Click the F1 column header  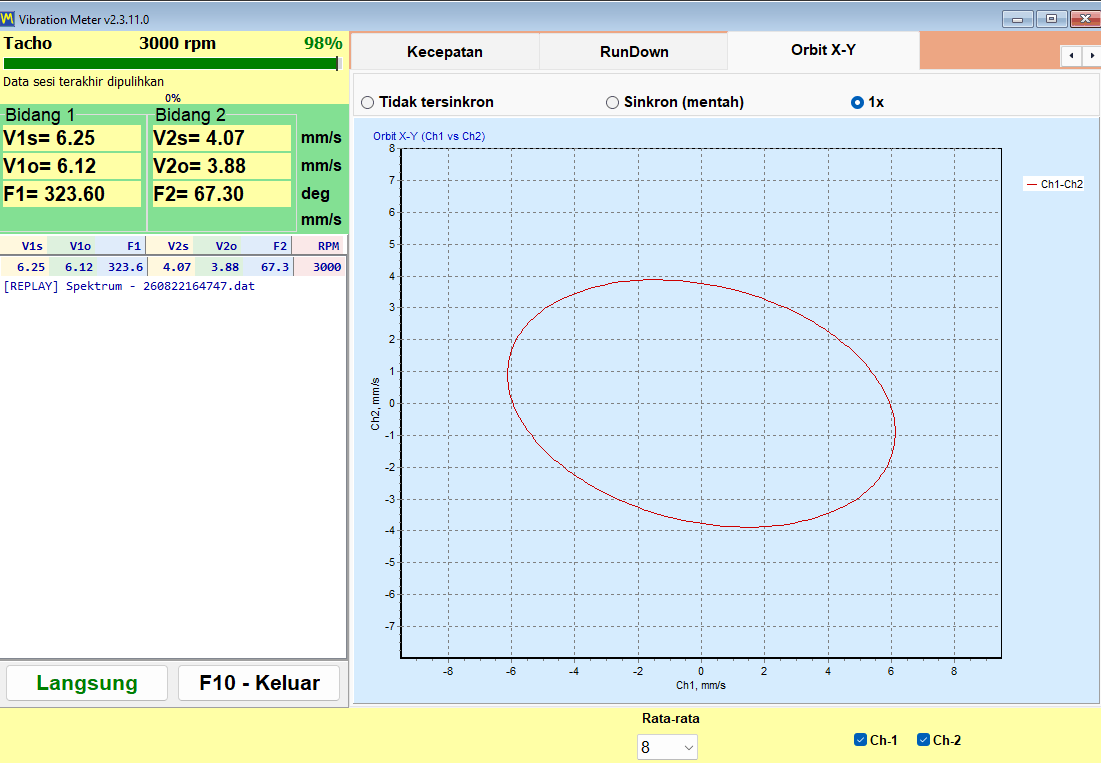tap(121, 246)
